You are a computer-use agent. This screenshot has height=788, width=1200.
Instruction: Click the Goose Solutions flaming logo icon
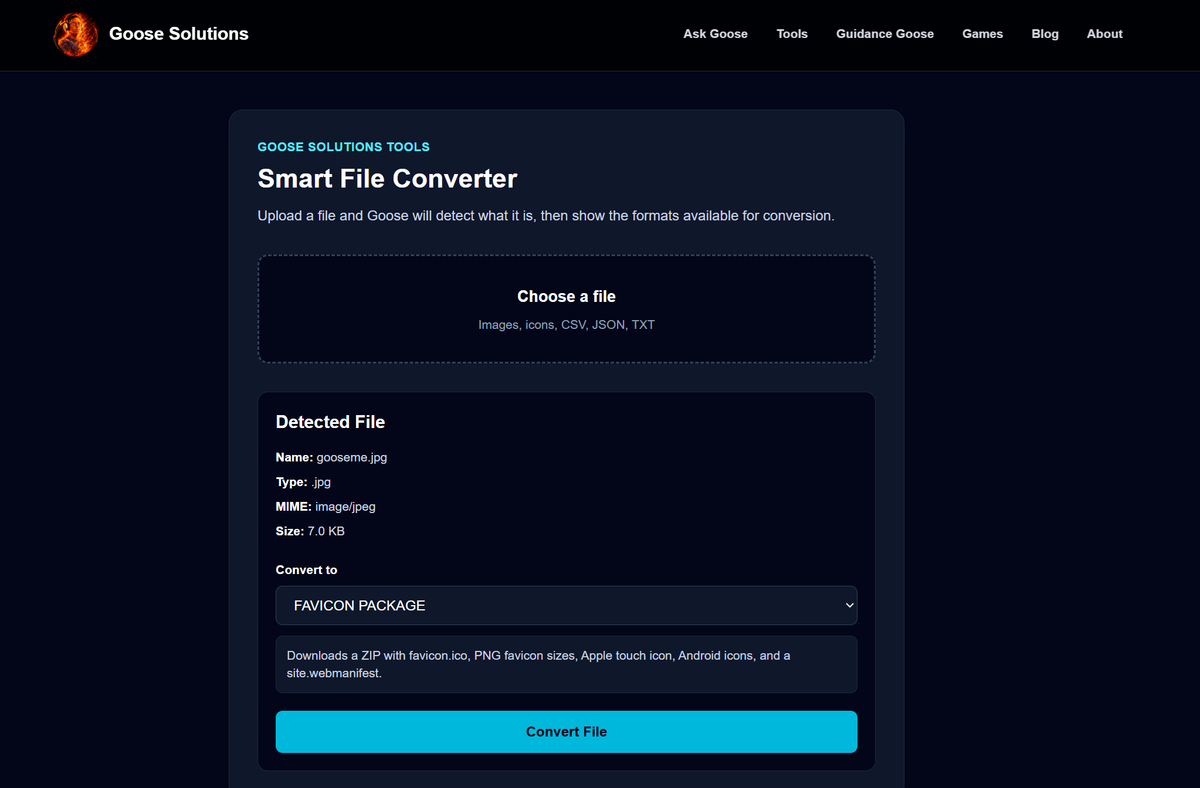tap(75, 34)
